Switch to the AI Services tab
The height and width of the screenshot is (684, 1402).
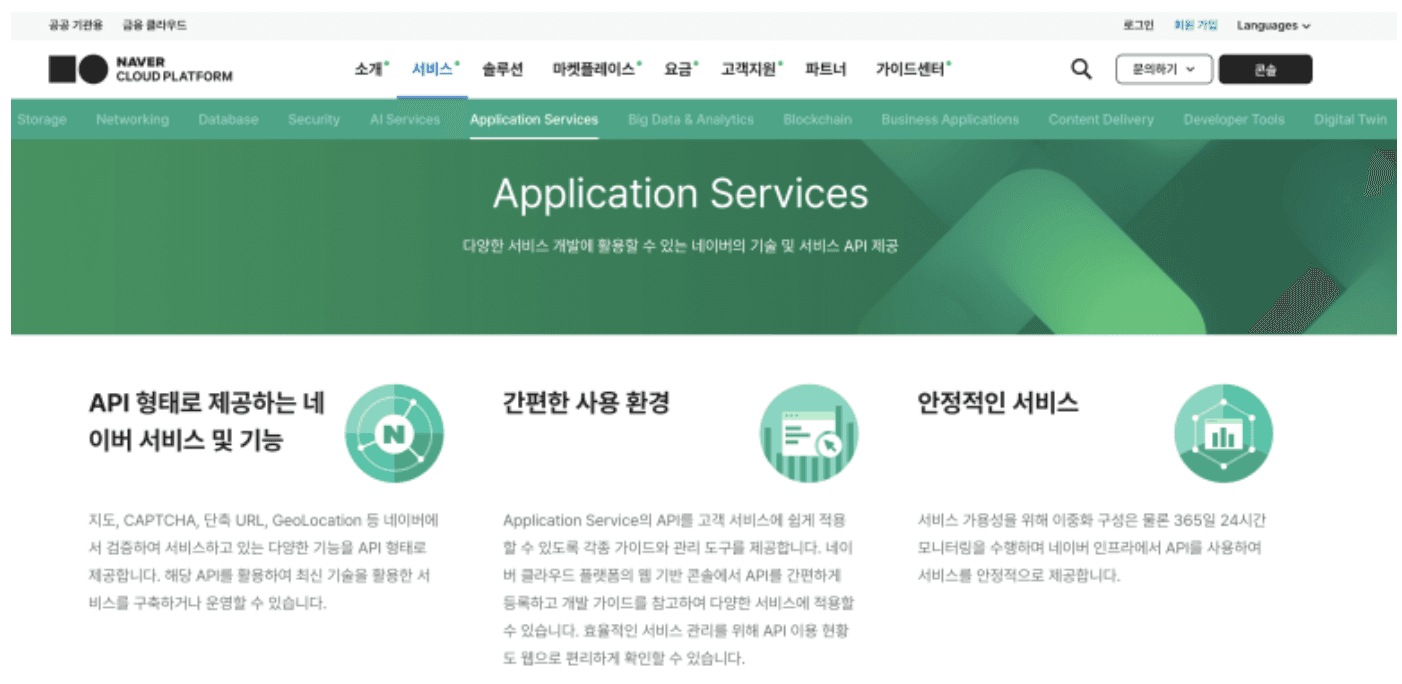pyautogui.click(x=405, y=119)
